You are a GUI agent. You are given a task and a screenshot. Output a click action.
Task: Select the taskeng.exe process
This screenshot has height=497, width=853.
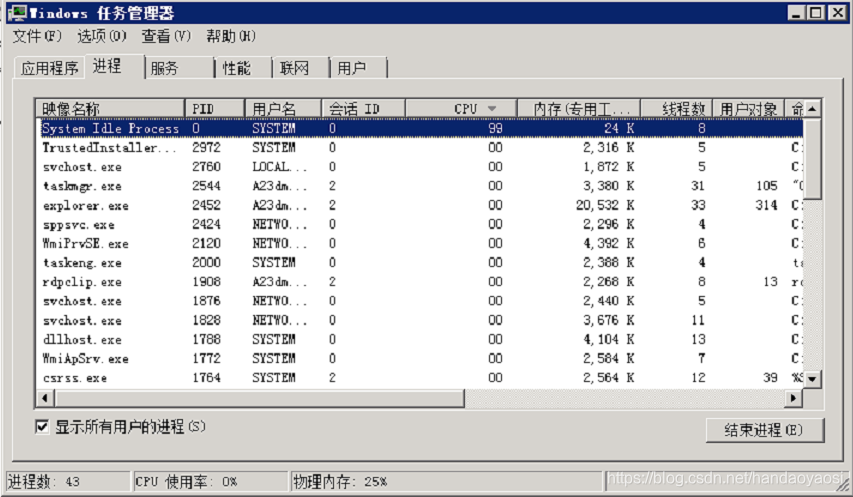[420, 263]
